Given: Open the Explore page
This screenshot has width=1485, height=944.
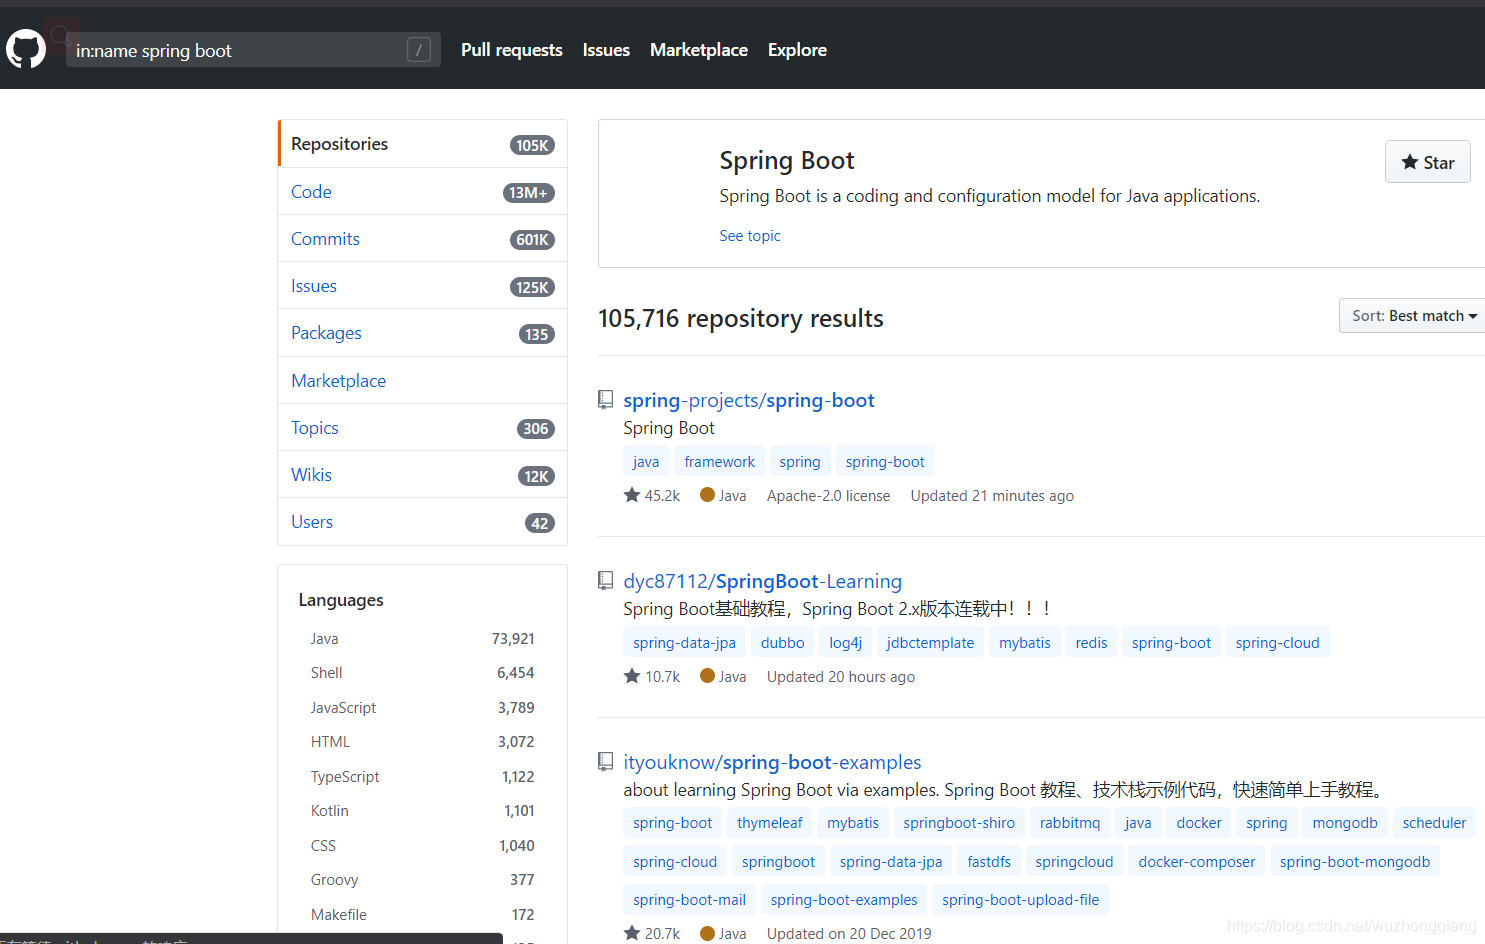Looking at the screenshot, I should click(x=797, y=50).
